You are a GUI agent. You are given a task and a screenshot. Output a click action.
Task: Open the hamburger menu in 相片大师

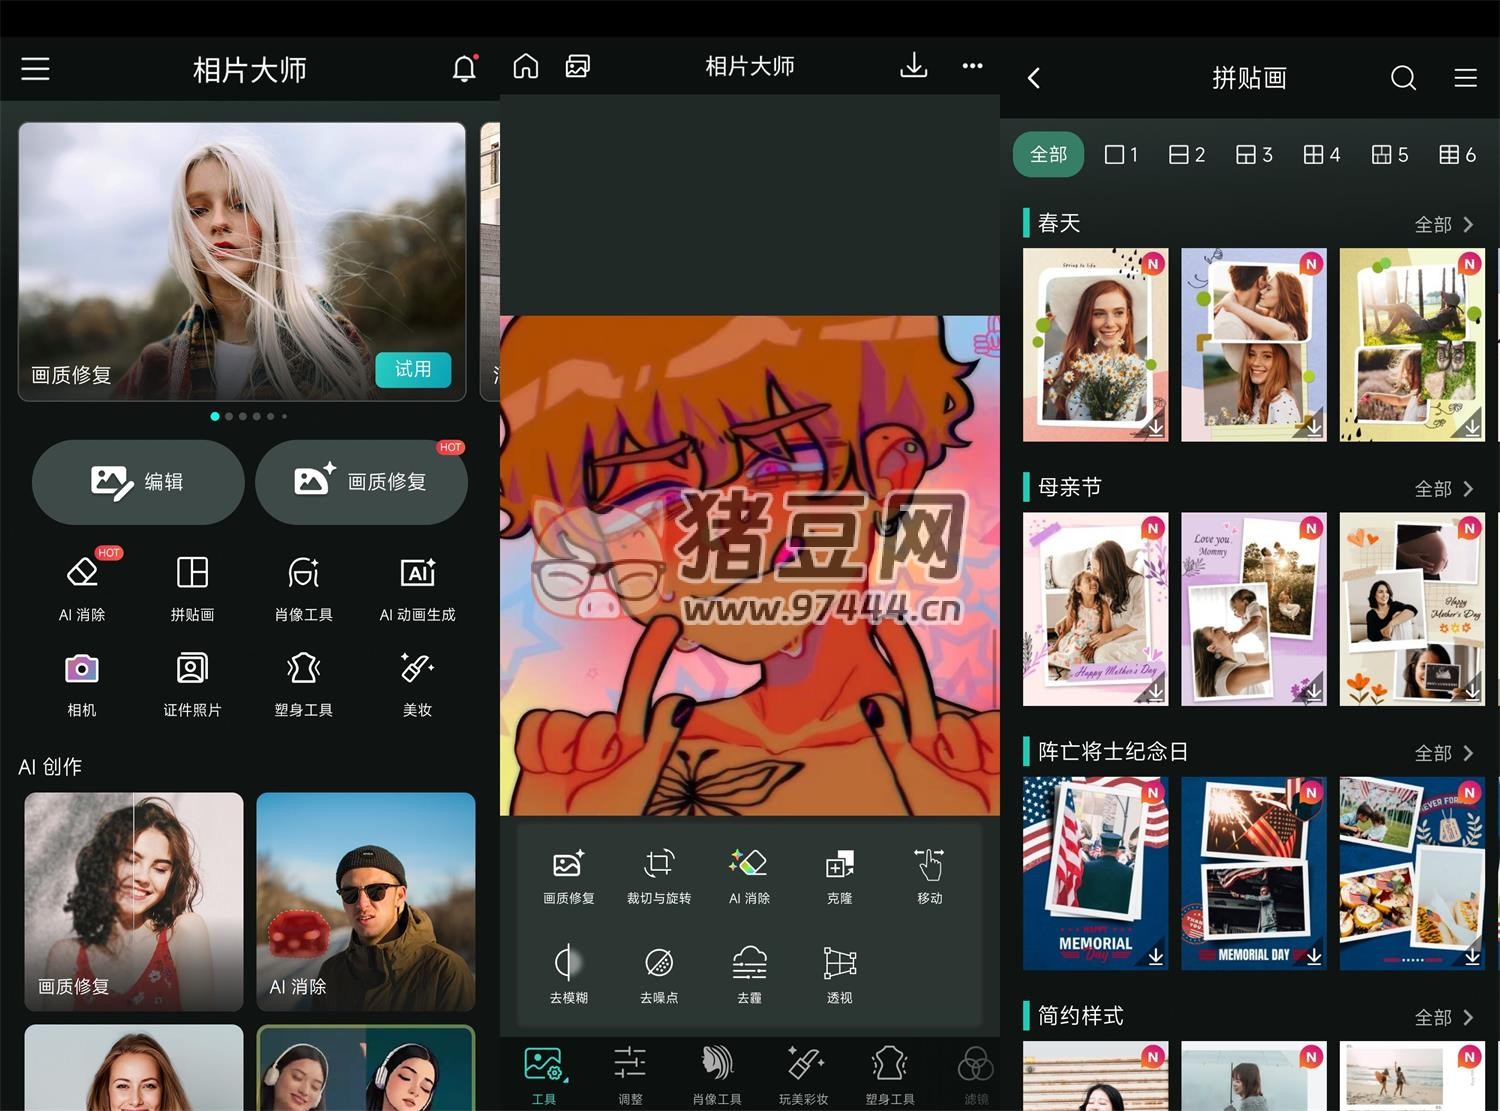pos(36,69)
